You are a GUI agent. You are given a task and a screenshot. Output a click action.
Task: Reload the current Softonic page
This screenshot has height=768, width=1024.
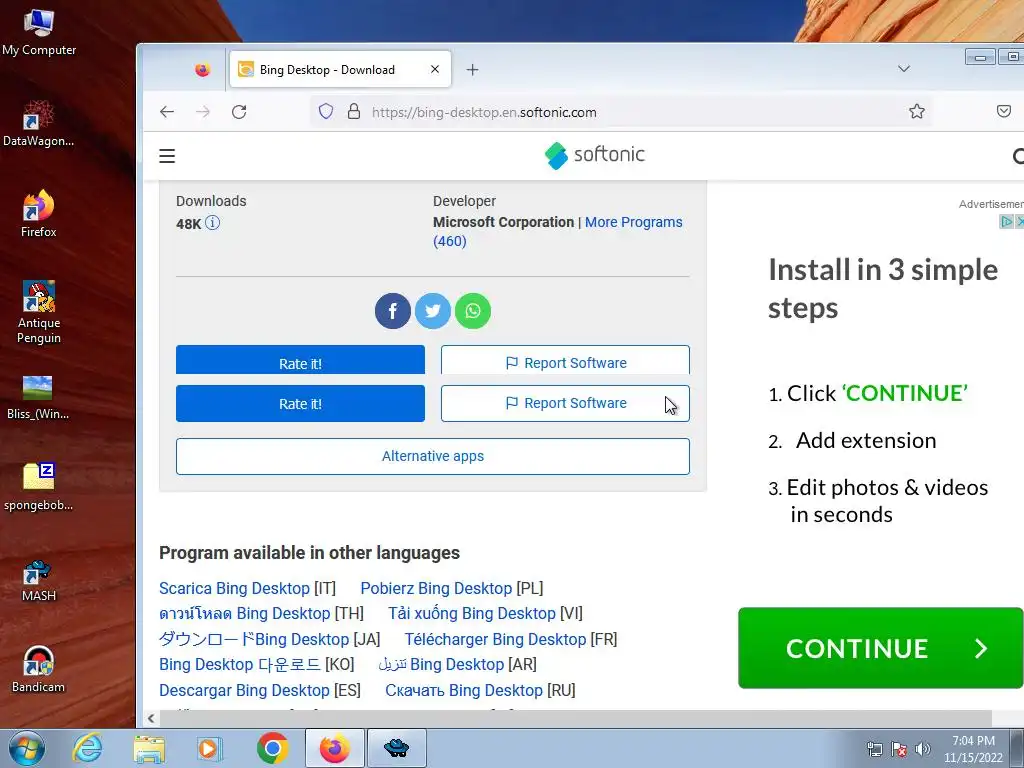pos(239,112)
